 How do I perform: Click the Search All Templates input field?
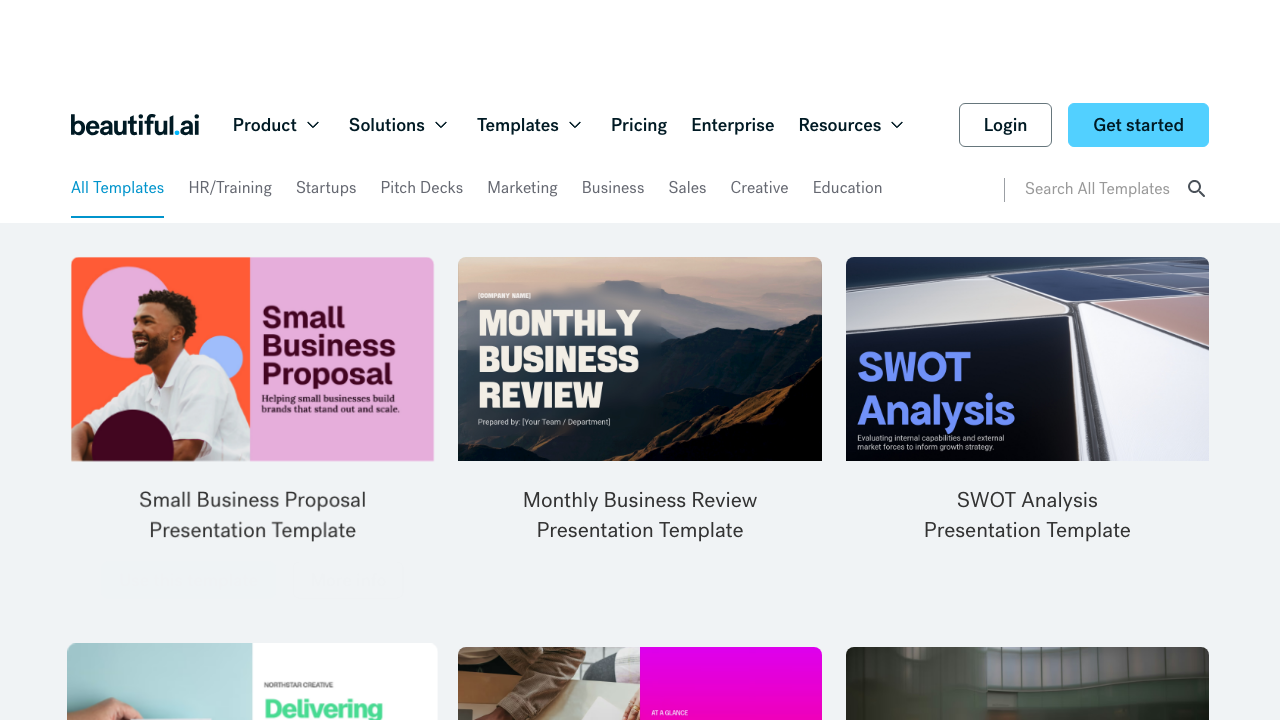pos(1097,188)
